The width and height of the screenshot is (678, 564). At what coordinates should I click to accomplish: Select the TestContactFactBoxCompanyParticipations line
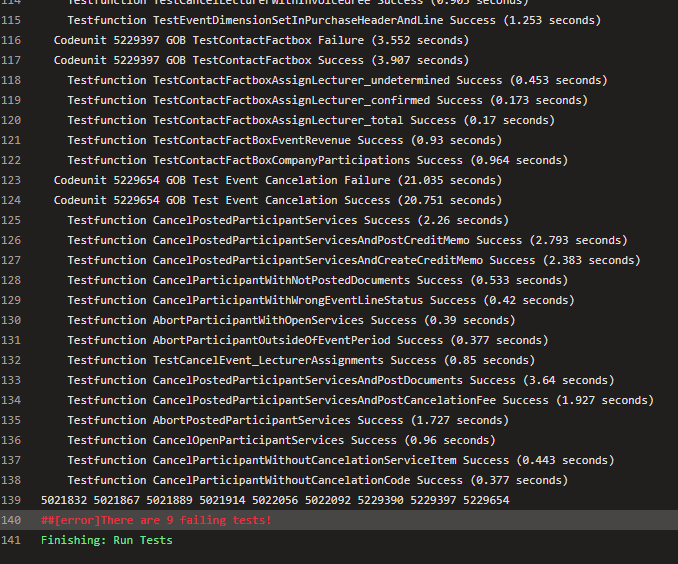pyautogui.click(x=317, y=160)
